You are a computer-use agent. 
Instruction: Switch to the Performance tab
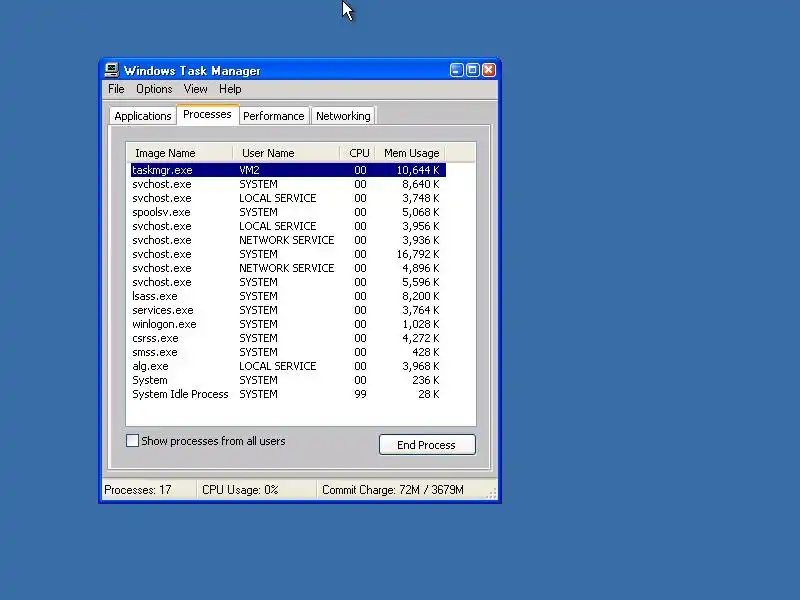(273, 116)
